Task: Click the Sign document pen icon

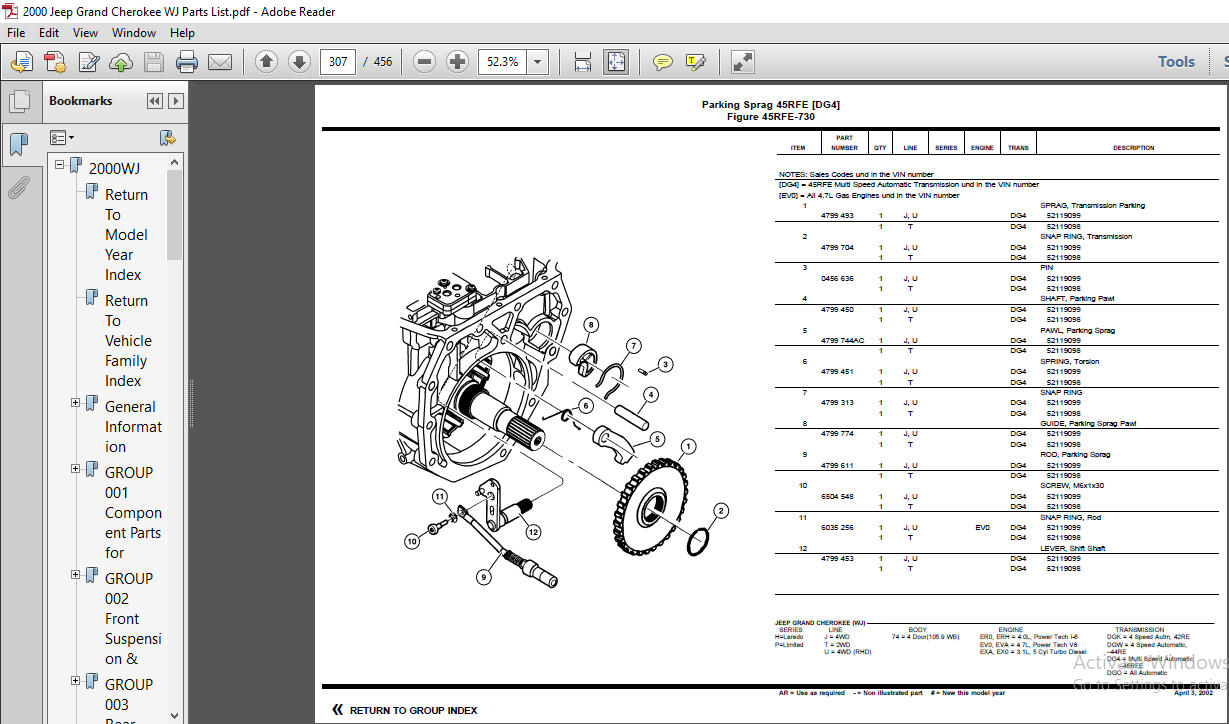Action: pos(89,62)
